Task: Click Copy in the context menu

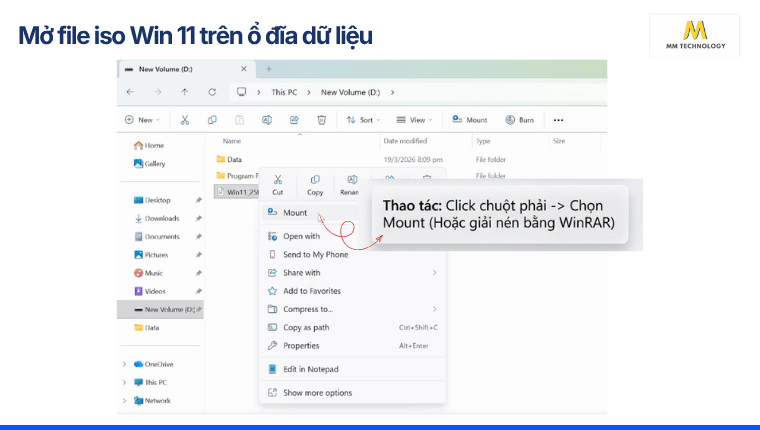Action: 315,185
